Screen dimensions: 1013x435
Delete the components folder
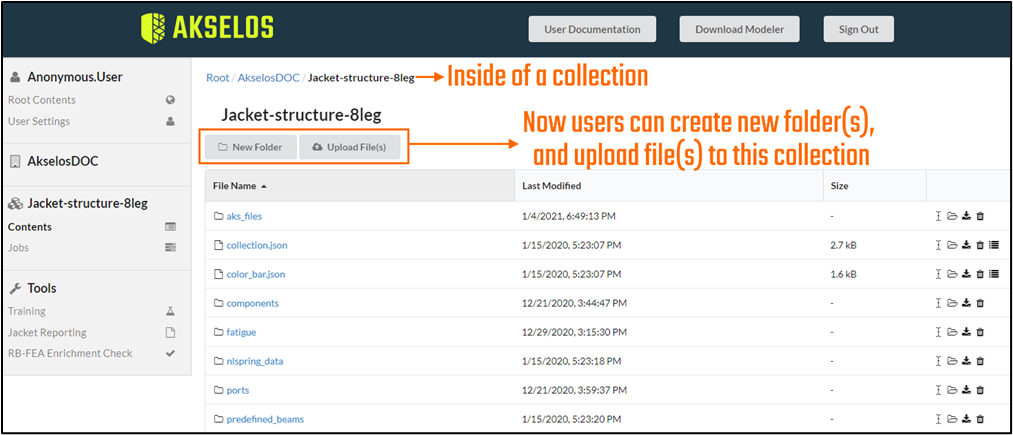[x=980, y=303]
